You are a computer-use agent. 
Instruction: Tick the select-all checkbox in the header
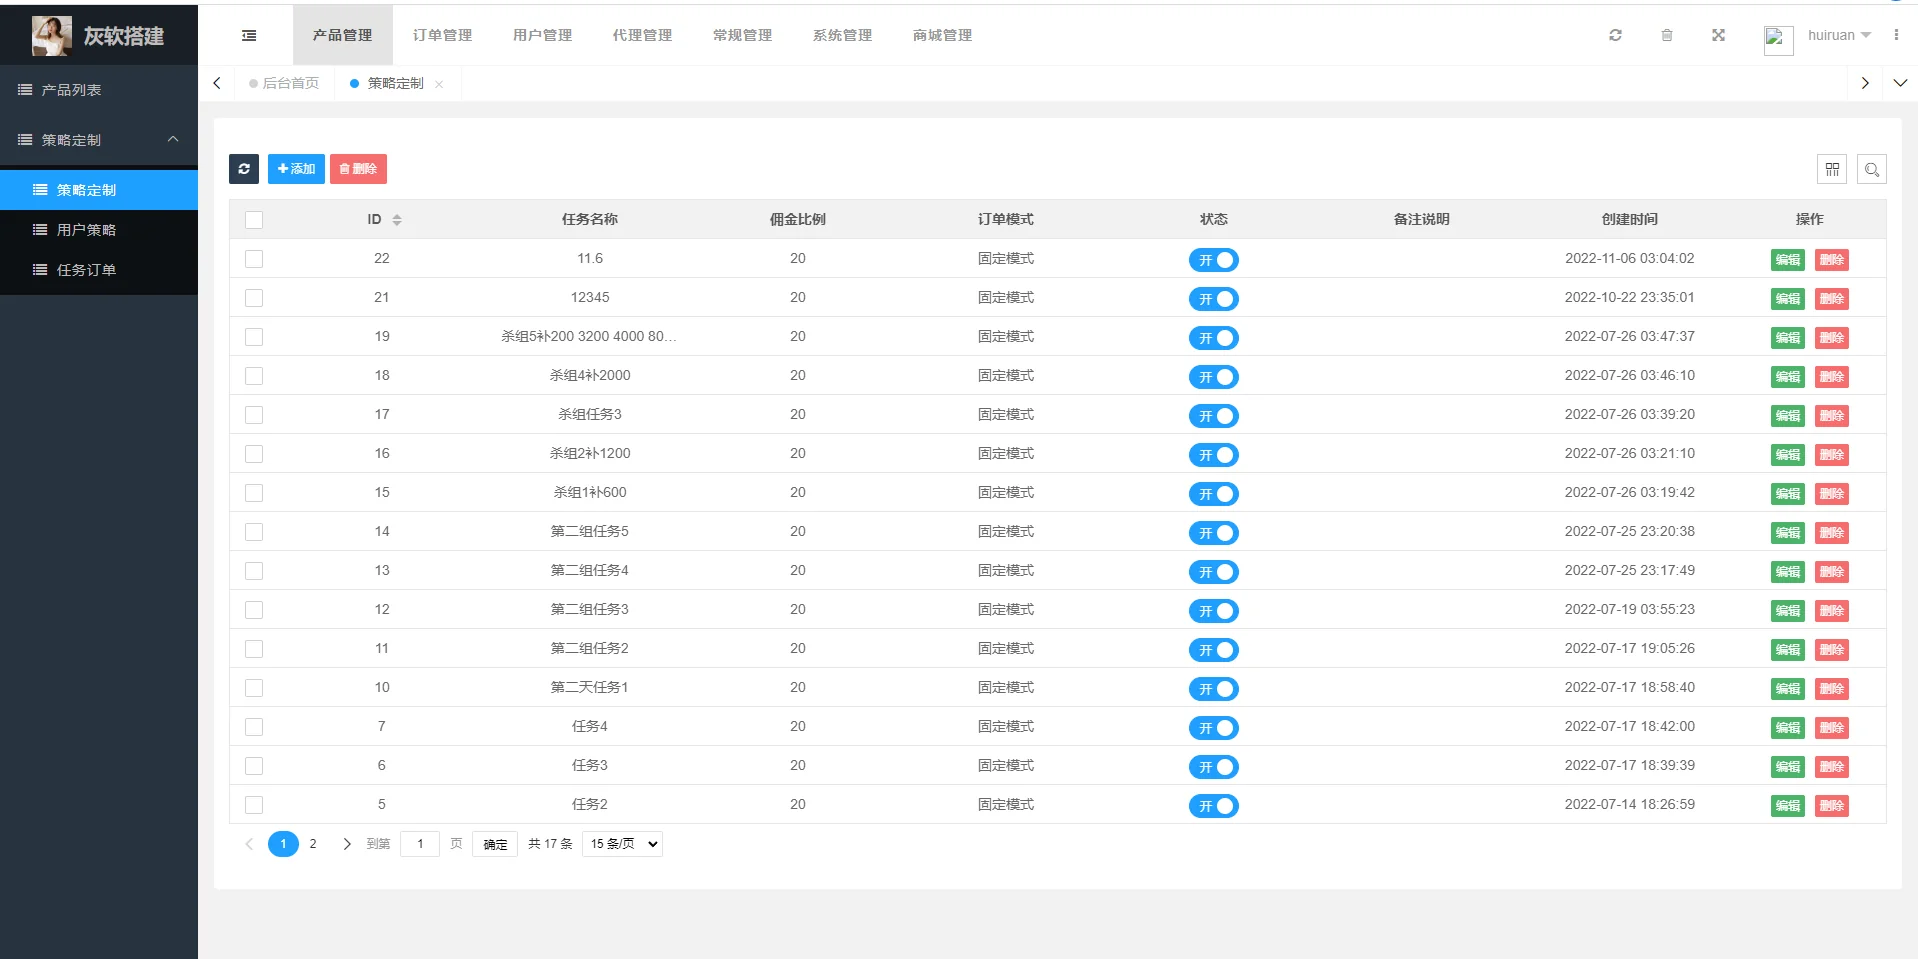pos(254,220)
